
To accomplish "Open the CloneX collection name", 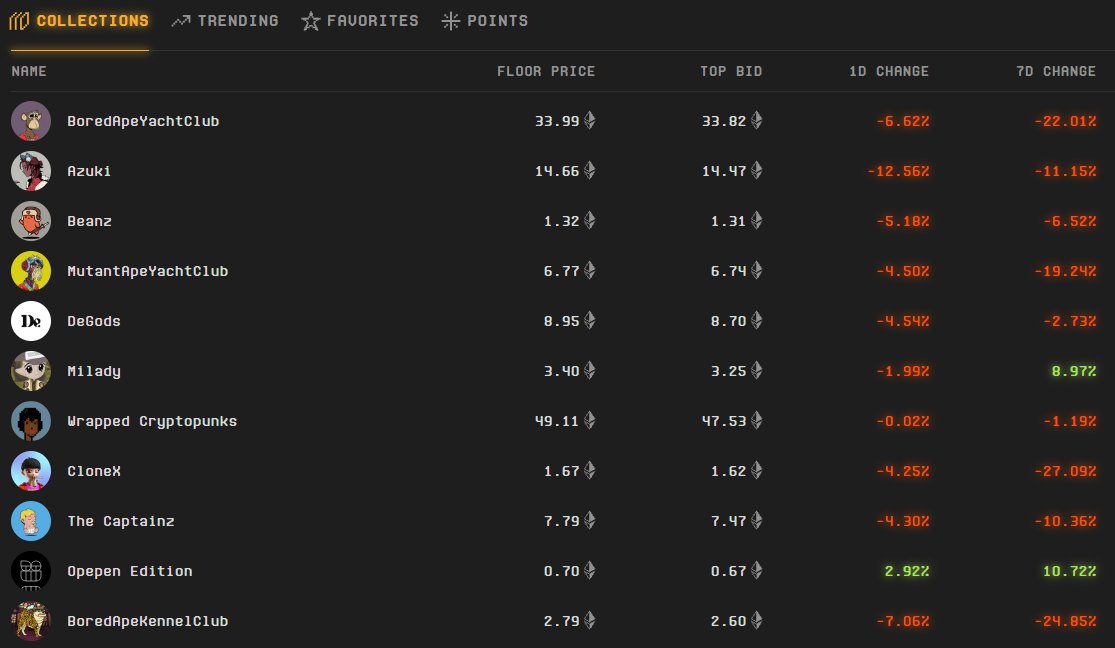I will coord(93,471).
